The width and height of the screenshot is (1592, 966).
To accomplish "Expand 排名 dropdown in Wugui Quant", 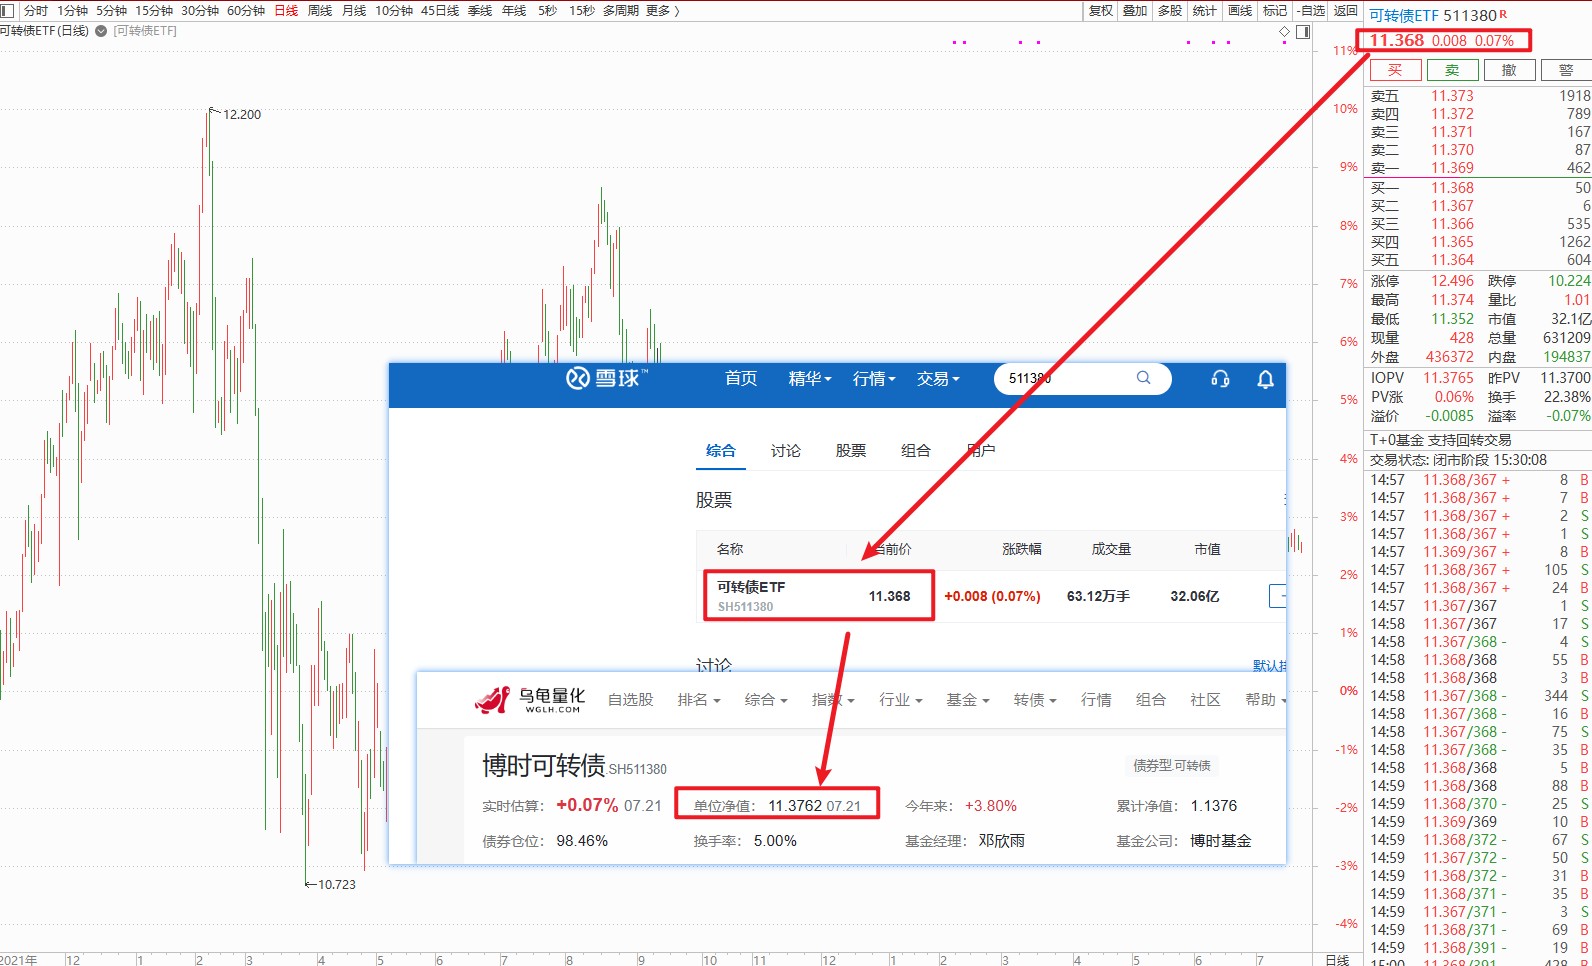I will (699, 700).
